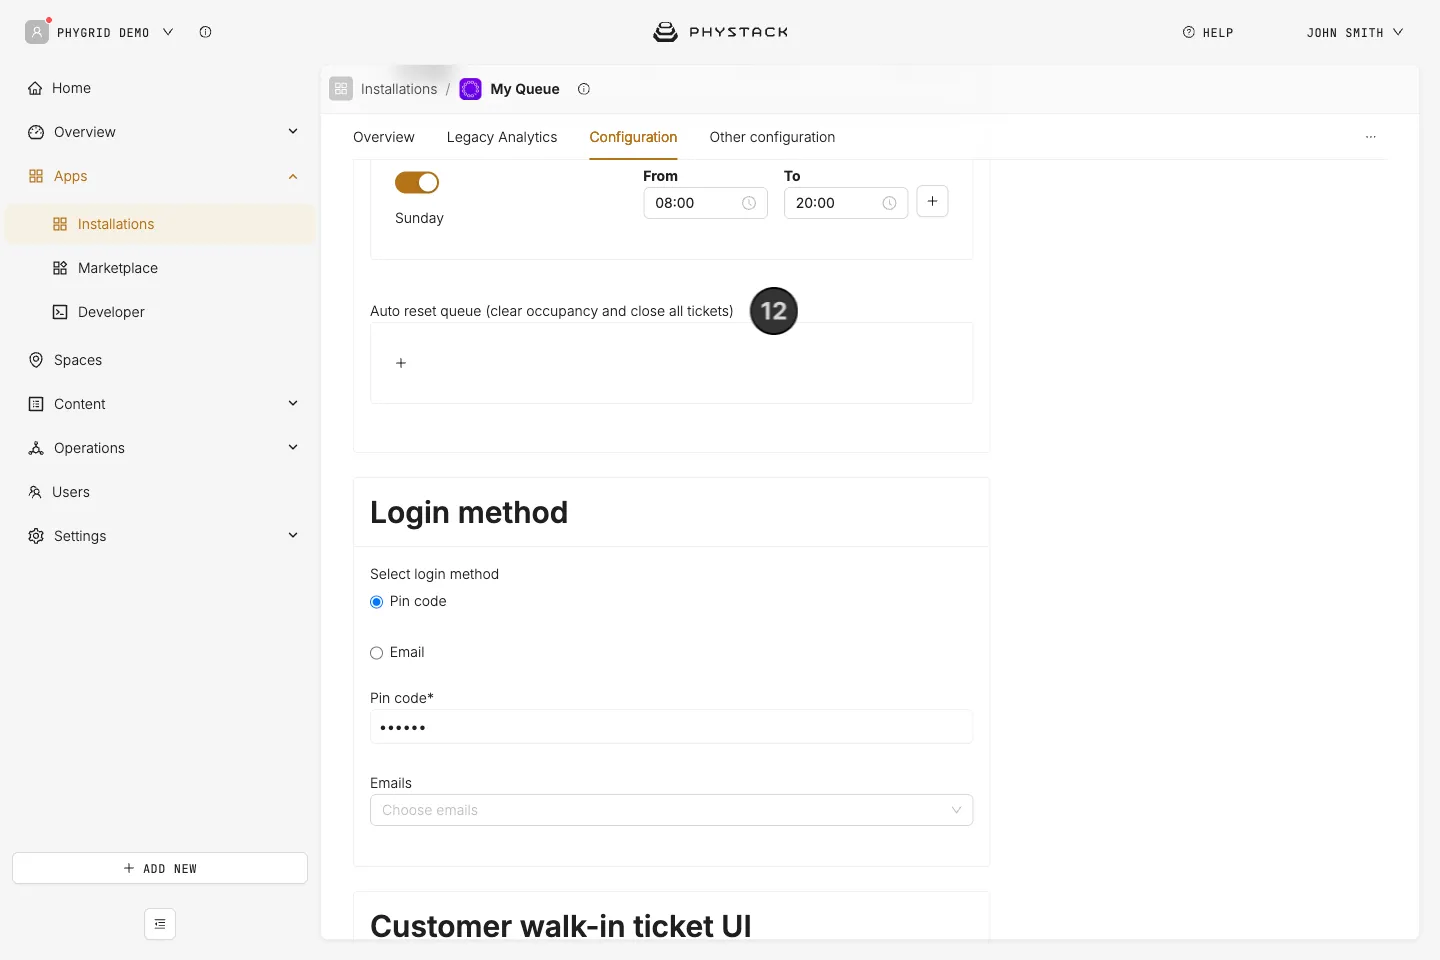The height and width of the screenshot is (960, 1440).
Task: Click the Help question mark icon
Action: pyautogui.click(x=1189, y=32)
